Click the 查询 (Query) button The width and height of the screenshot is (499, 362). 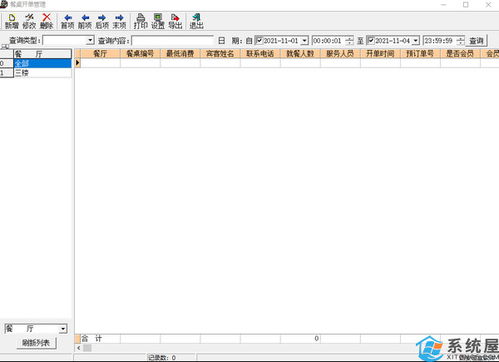(476, 41)
